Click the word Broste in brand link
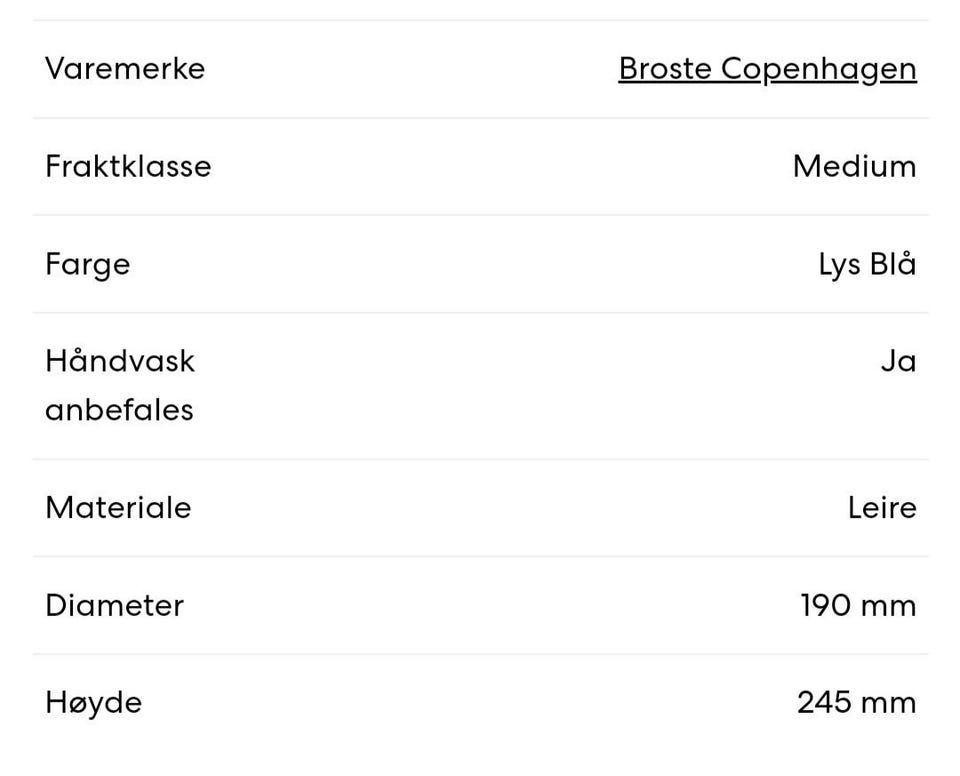 pyautogui.click(x=665, y=69)
